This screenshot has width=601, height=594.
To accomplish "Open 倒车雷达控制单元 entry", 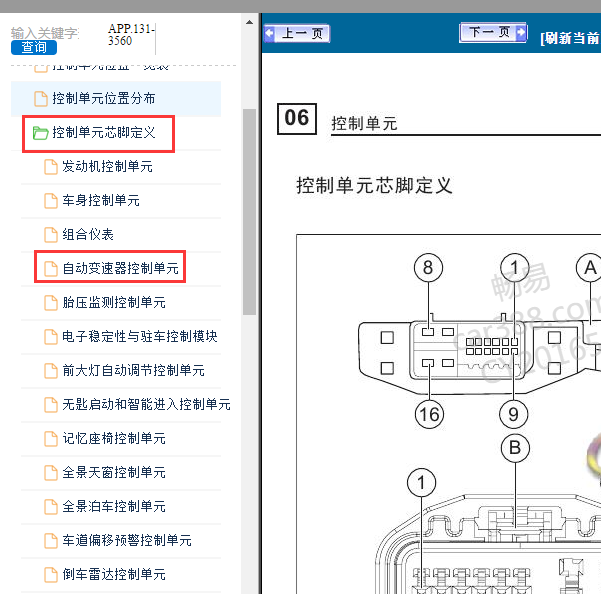I will [x=114, y=574].
